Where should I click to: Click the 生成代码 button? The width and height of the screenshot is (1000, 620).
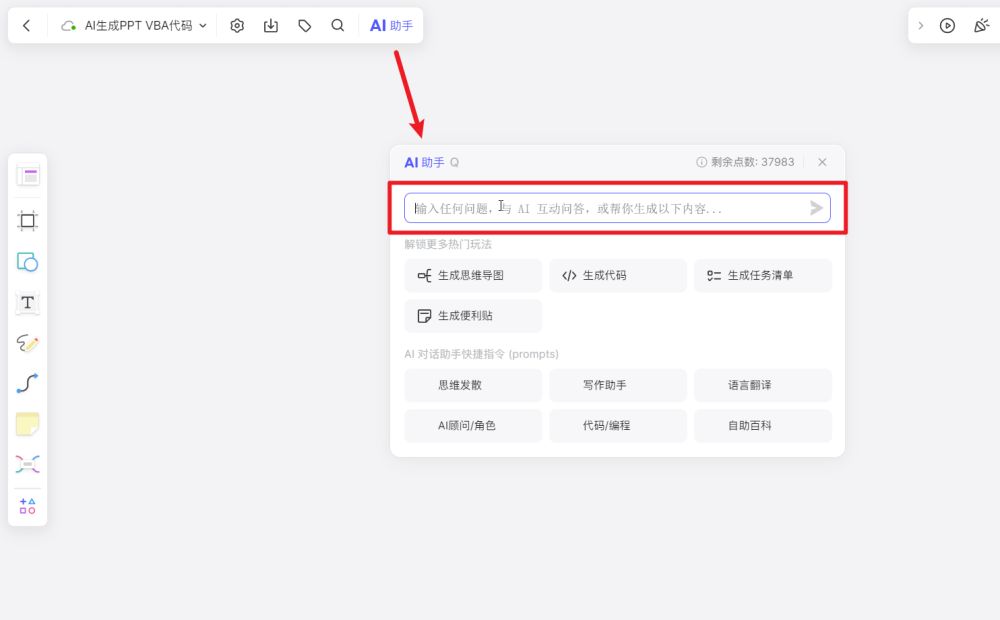click(617, 275)
